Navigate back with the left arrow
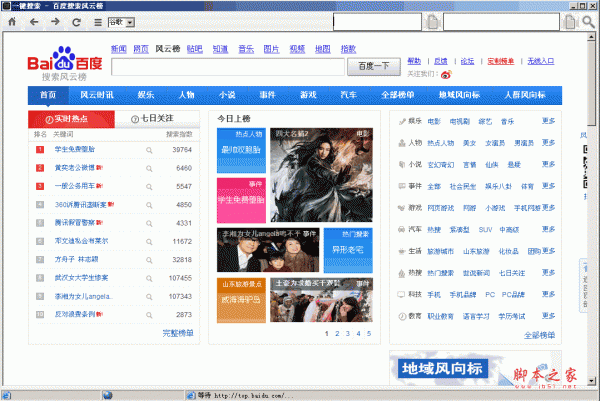600x401 pixels. point(34,22)
